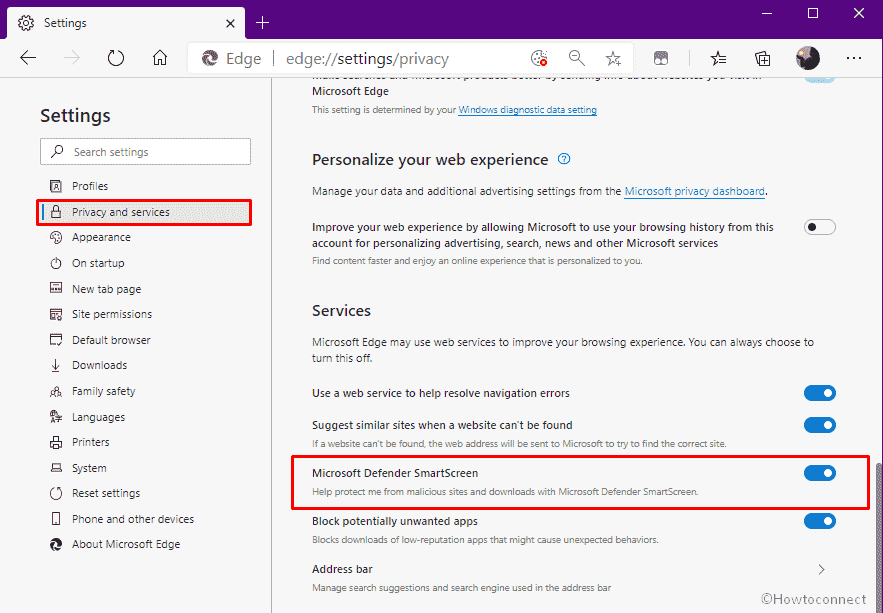Screen dimensions: 883x613
Task: Open the Home page button
Action: (x=160, y=58)
